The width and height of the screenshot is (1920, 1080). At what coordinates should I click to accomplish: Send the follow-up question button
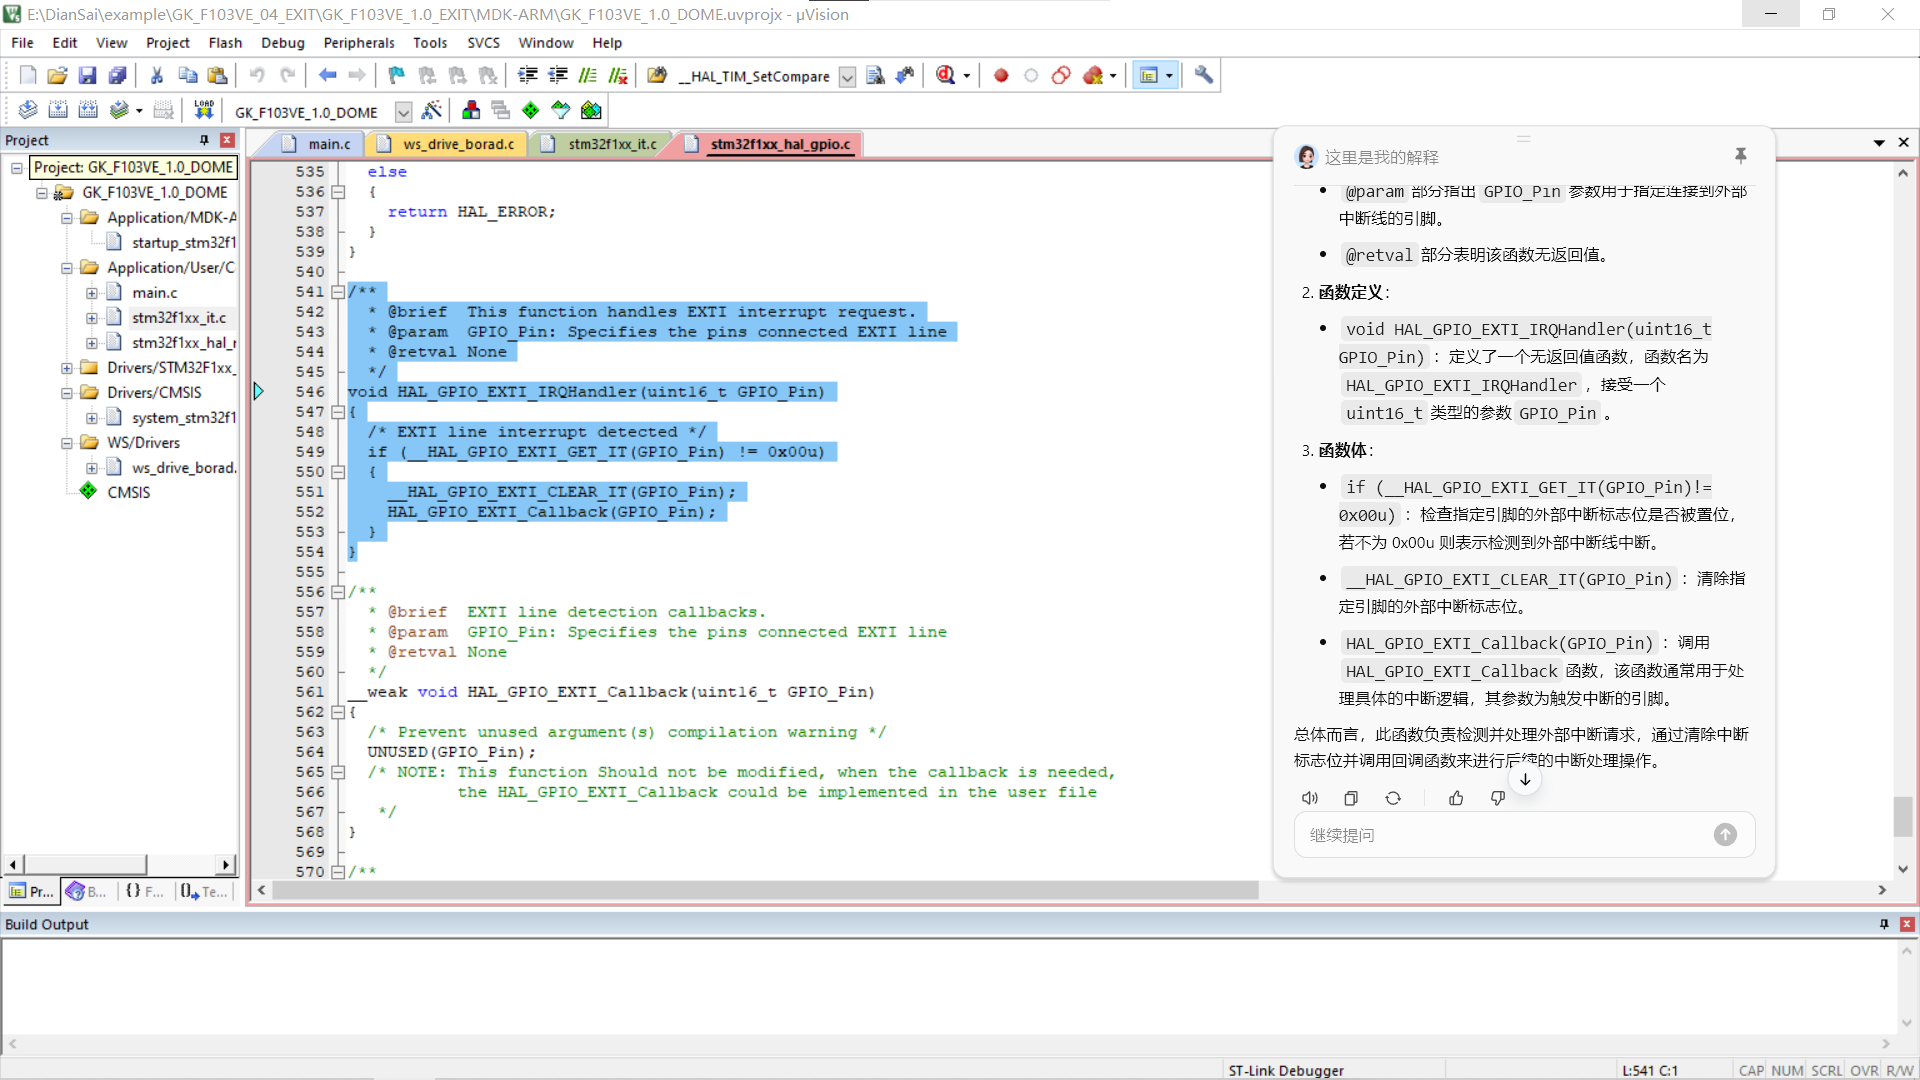click(1725, 835)
